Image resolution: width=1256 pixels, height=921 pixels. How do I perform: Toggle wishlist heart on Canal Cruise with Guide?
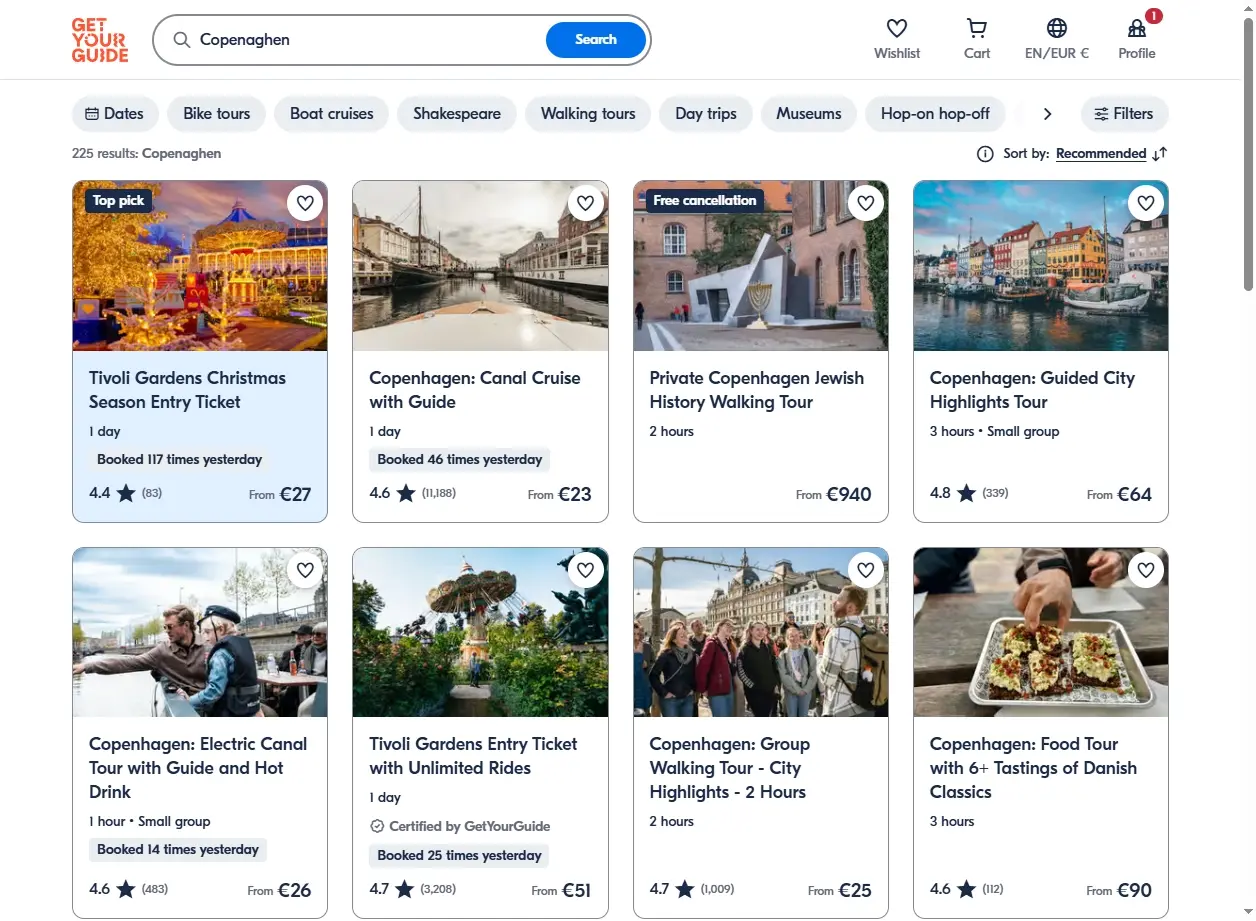coord(585,203)
